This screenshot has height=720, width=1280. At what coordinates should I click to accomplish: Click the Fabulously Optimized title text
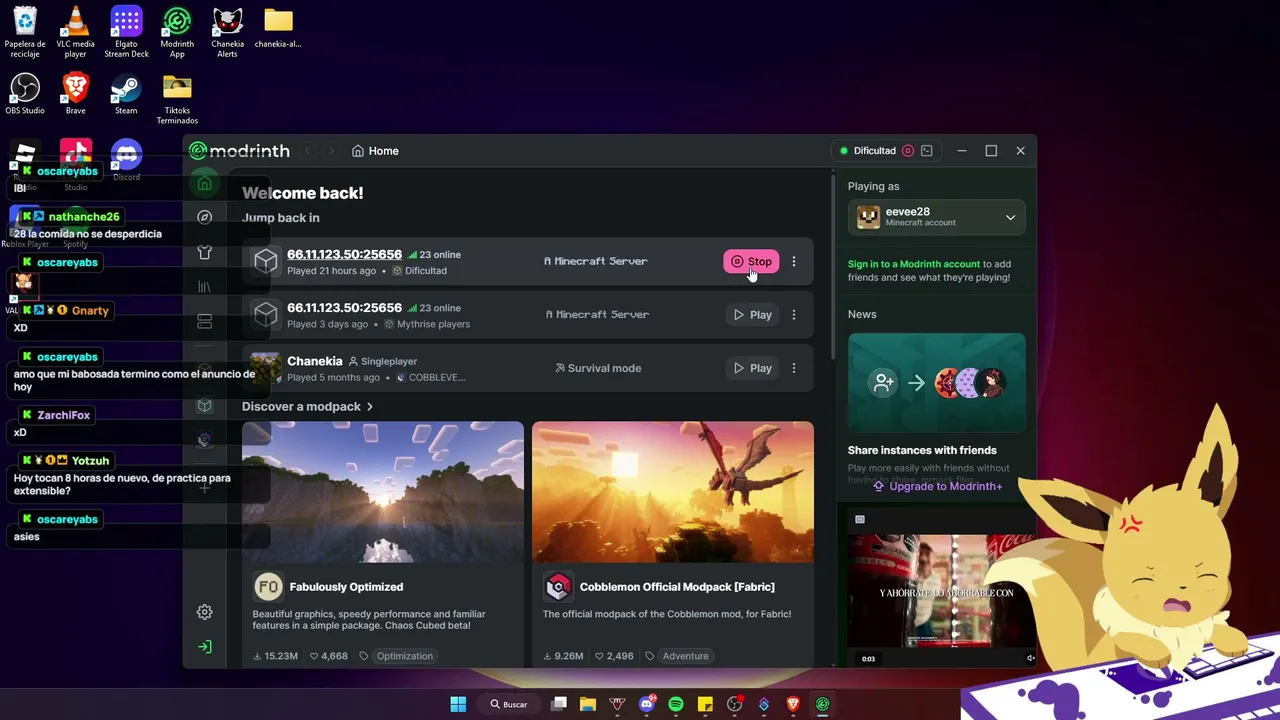346,587
